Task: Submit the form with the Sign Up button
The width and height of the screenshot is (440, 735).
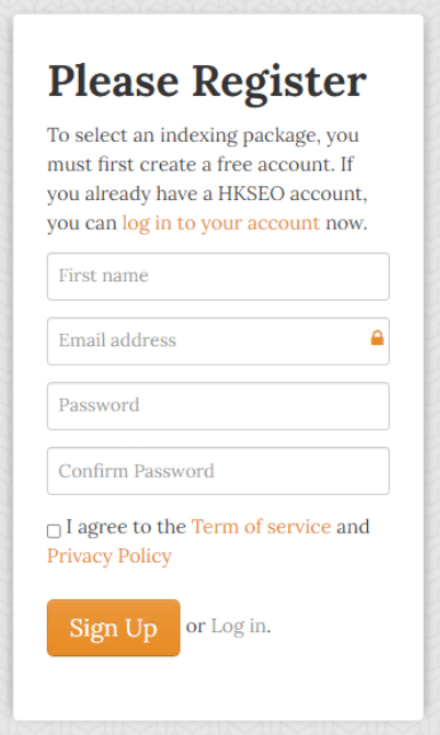Action: (x=113, y=627)
